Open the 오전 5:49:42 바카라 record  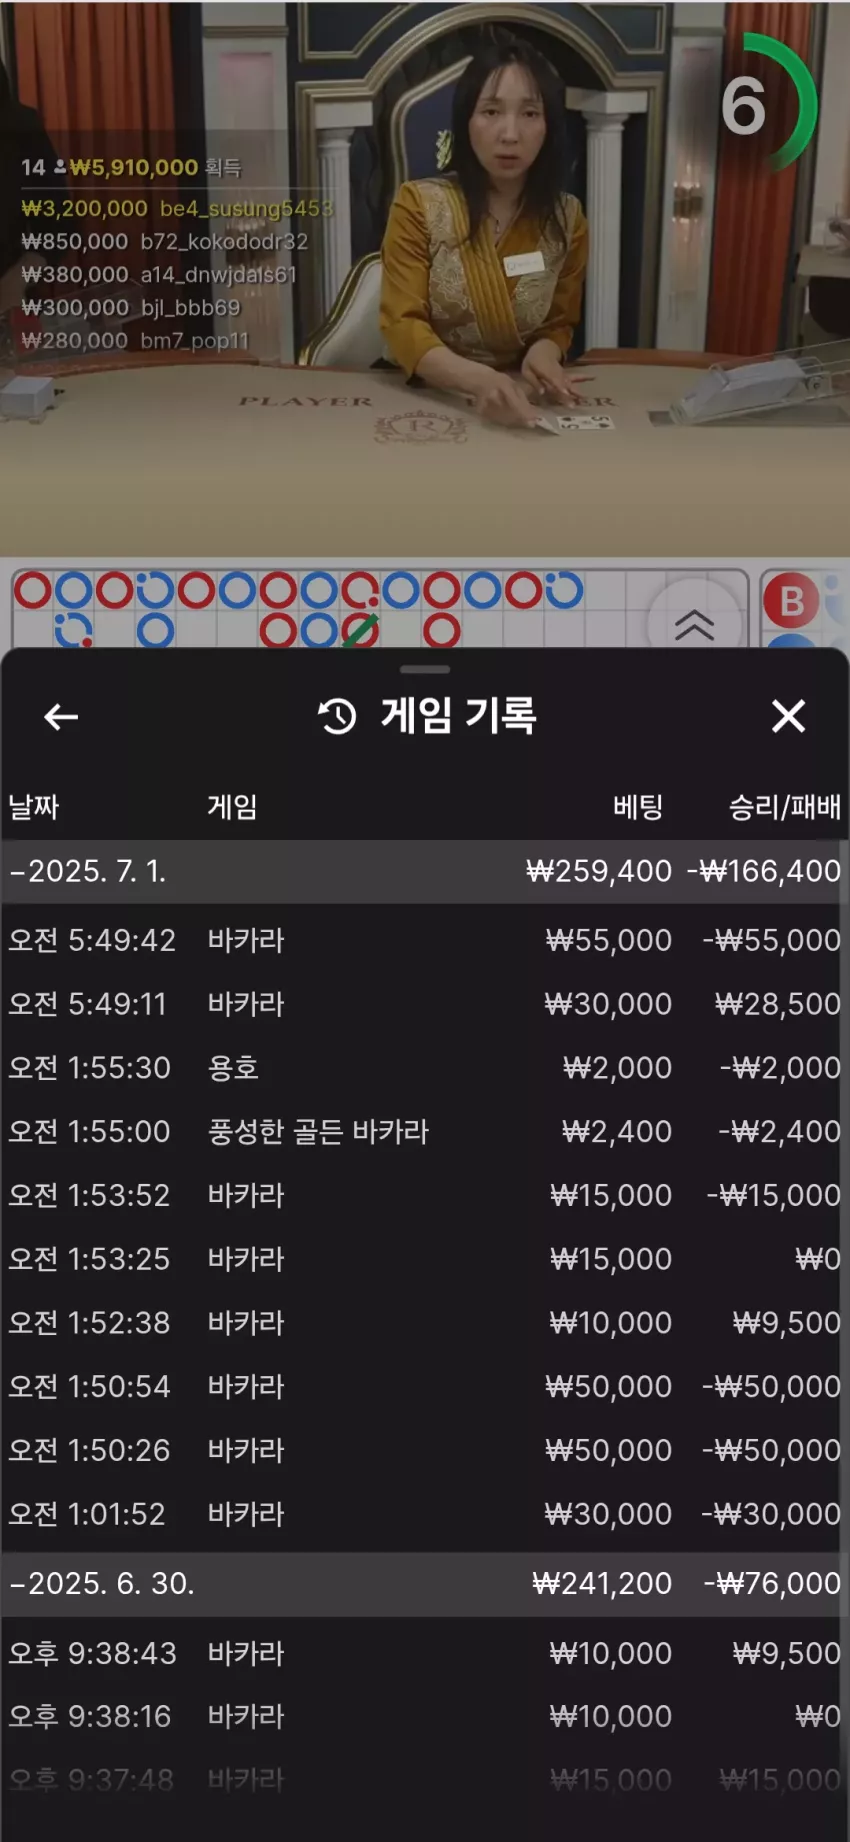pos(425,940)
